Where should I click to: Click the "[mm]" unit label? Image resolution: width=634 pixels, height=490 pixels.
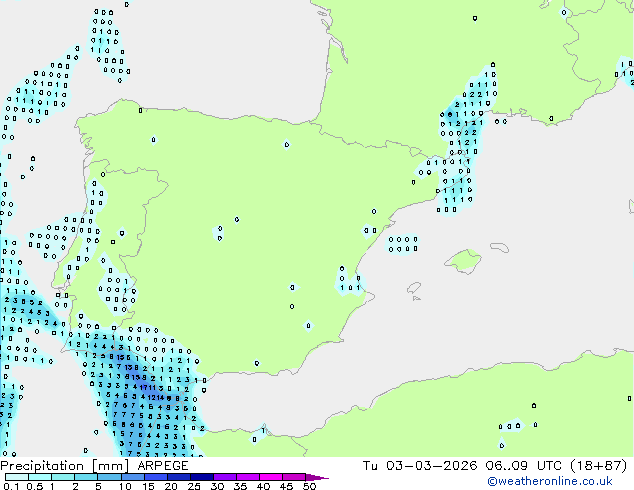pyautogui.click(x=111, y=466)
